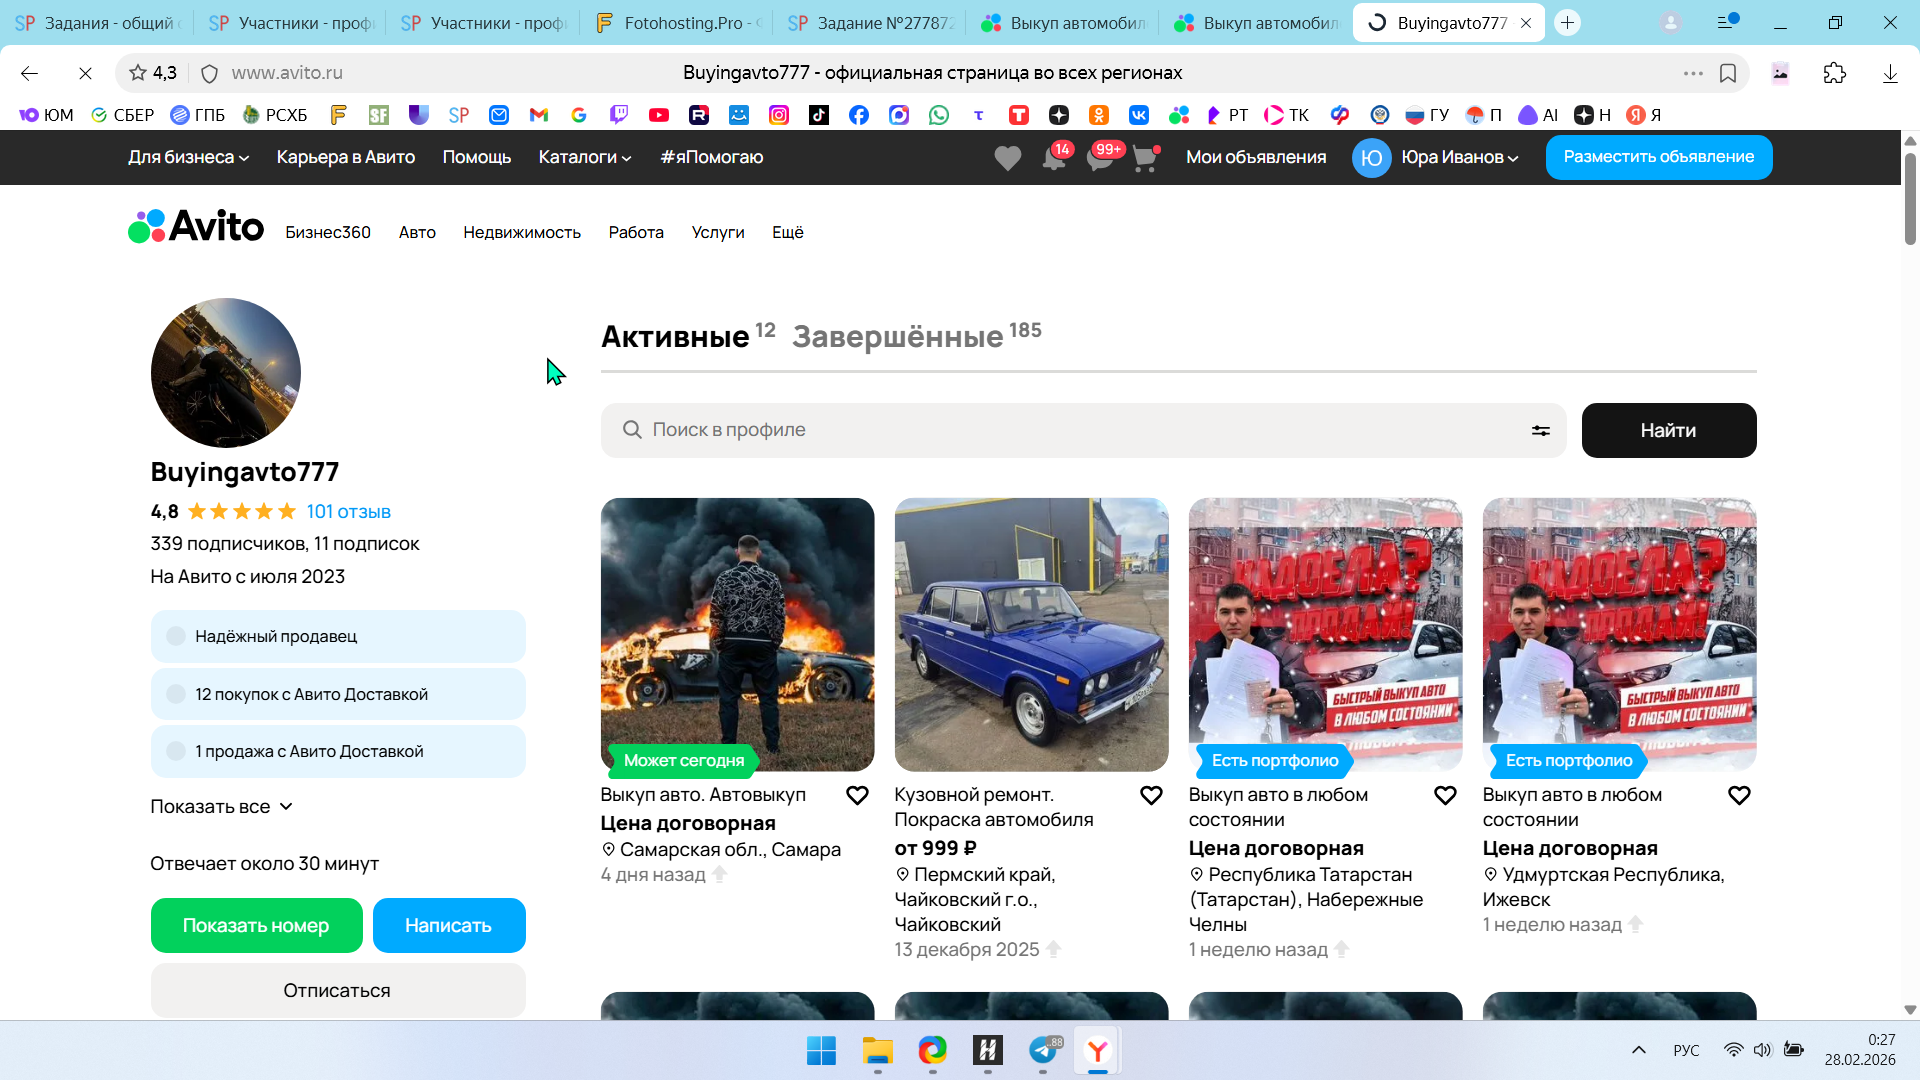Click the Avito logo
1920x1080 pixels.
pyautogui.click(x=196, y=227)
